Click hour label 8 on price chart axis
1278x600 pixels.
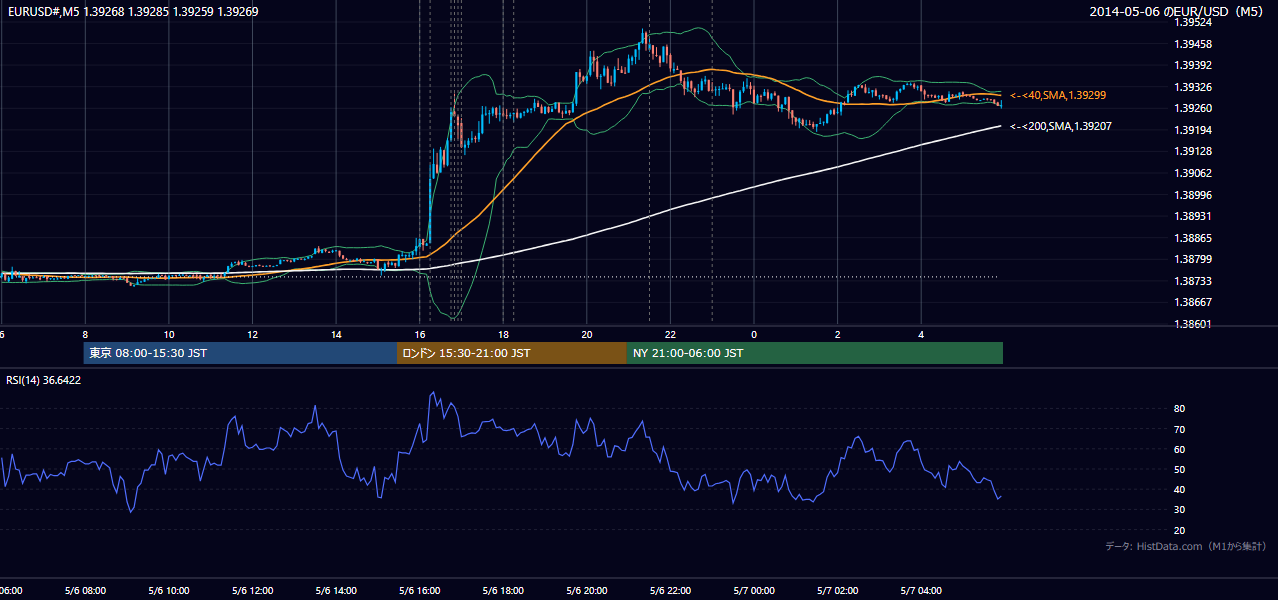pyautogui.click(x=85, y=334)
